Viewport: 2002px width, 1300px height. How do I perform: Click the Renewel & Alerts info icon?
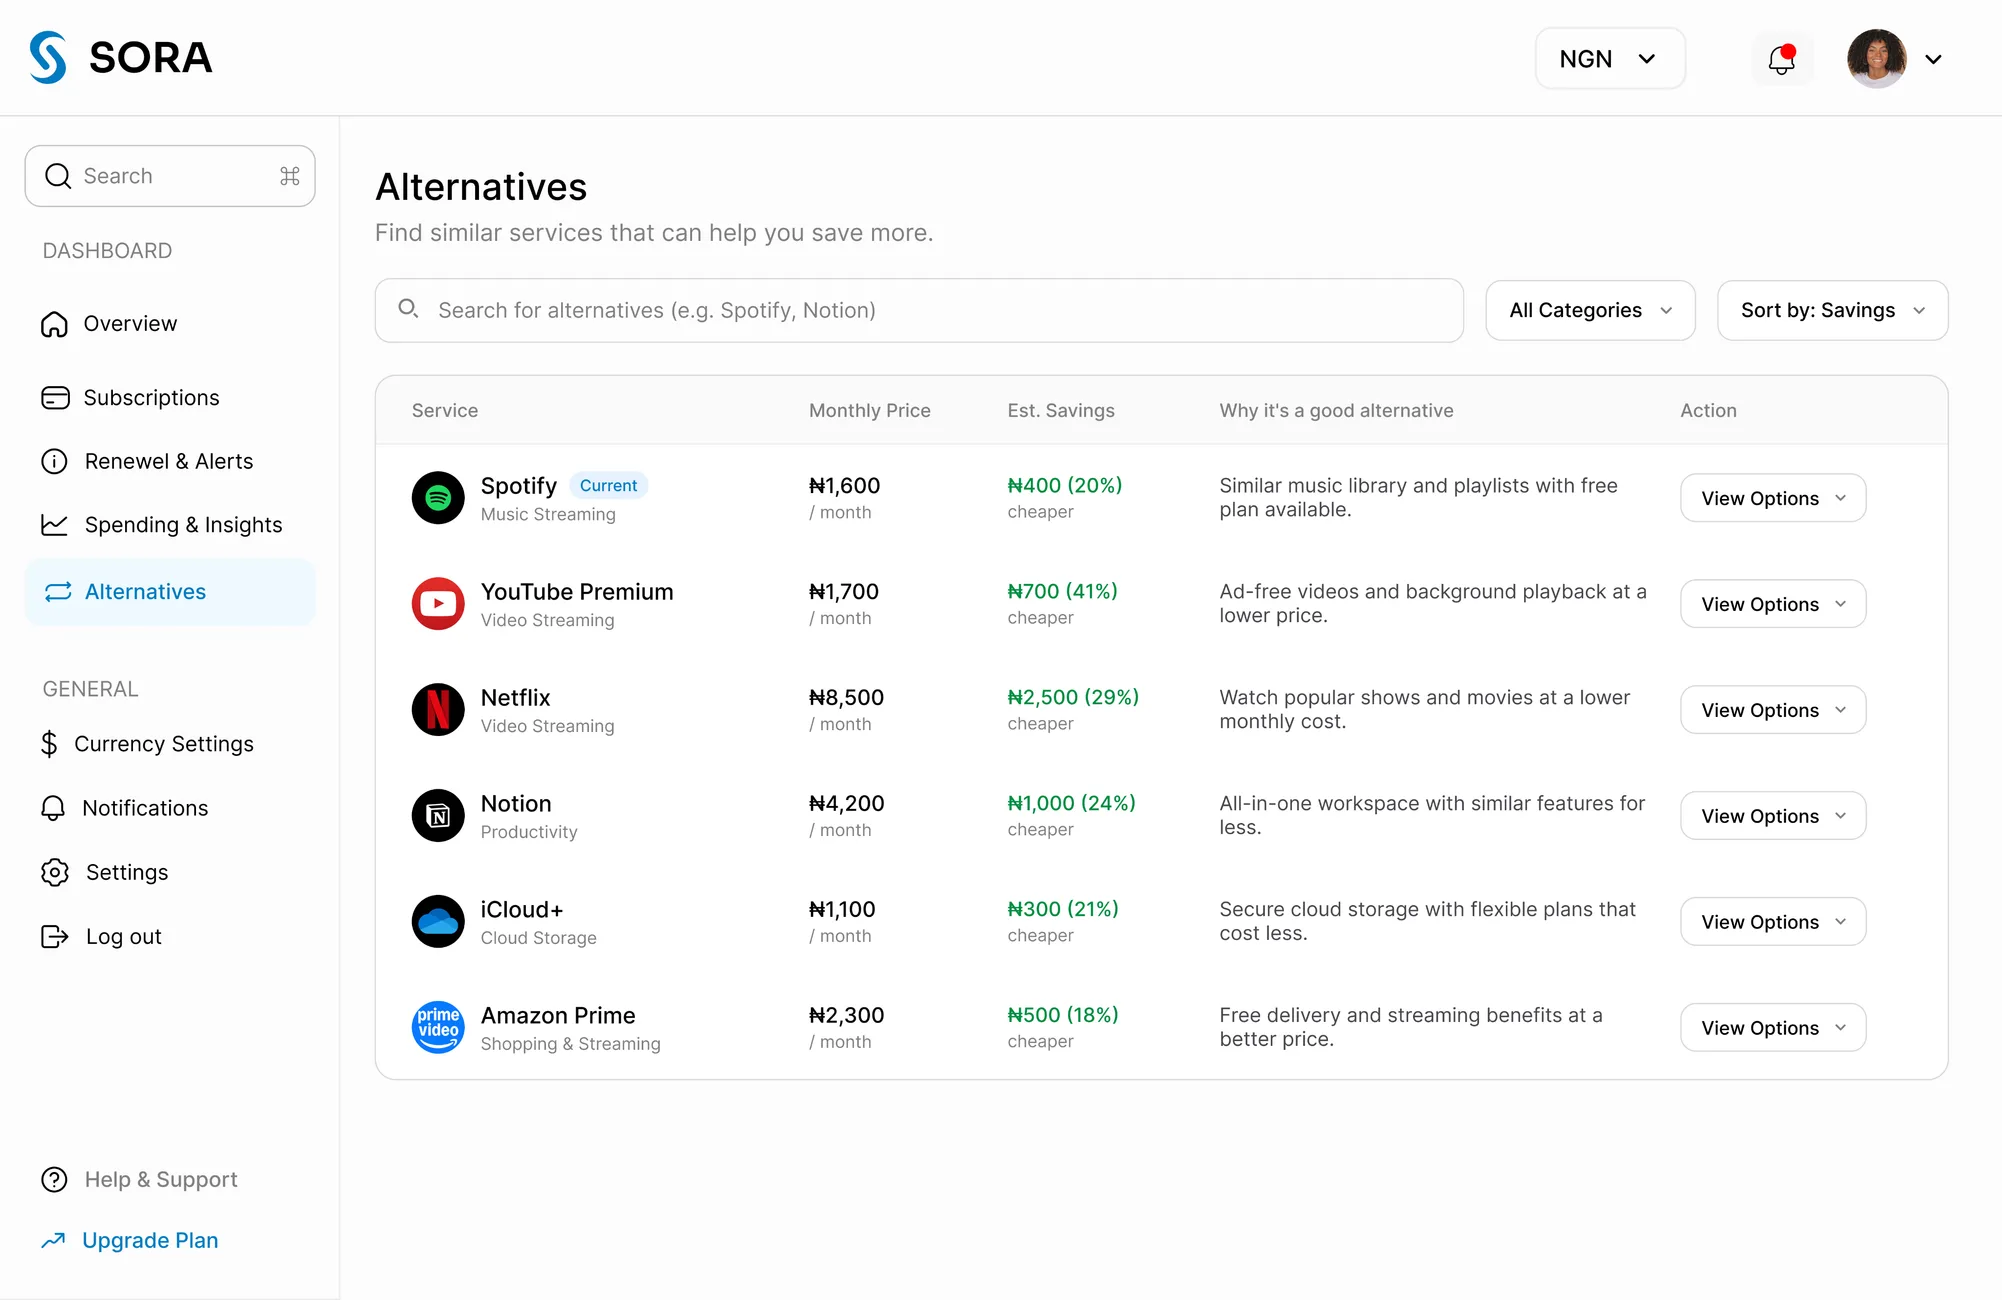coord(54,461)
